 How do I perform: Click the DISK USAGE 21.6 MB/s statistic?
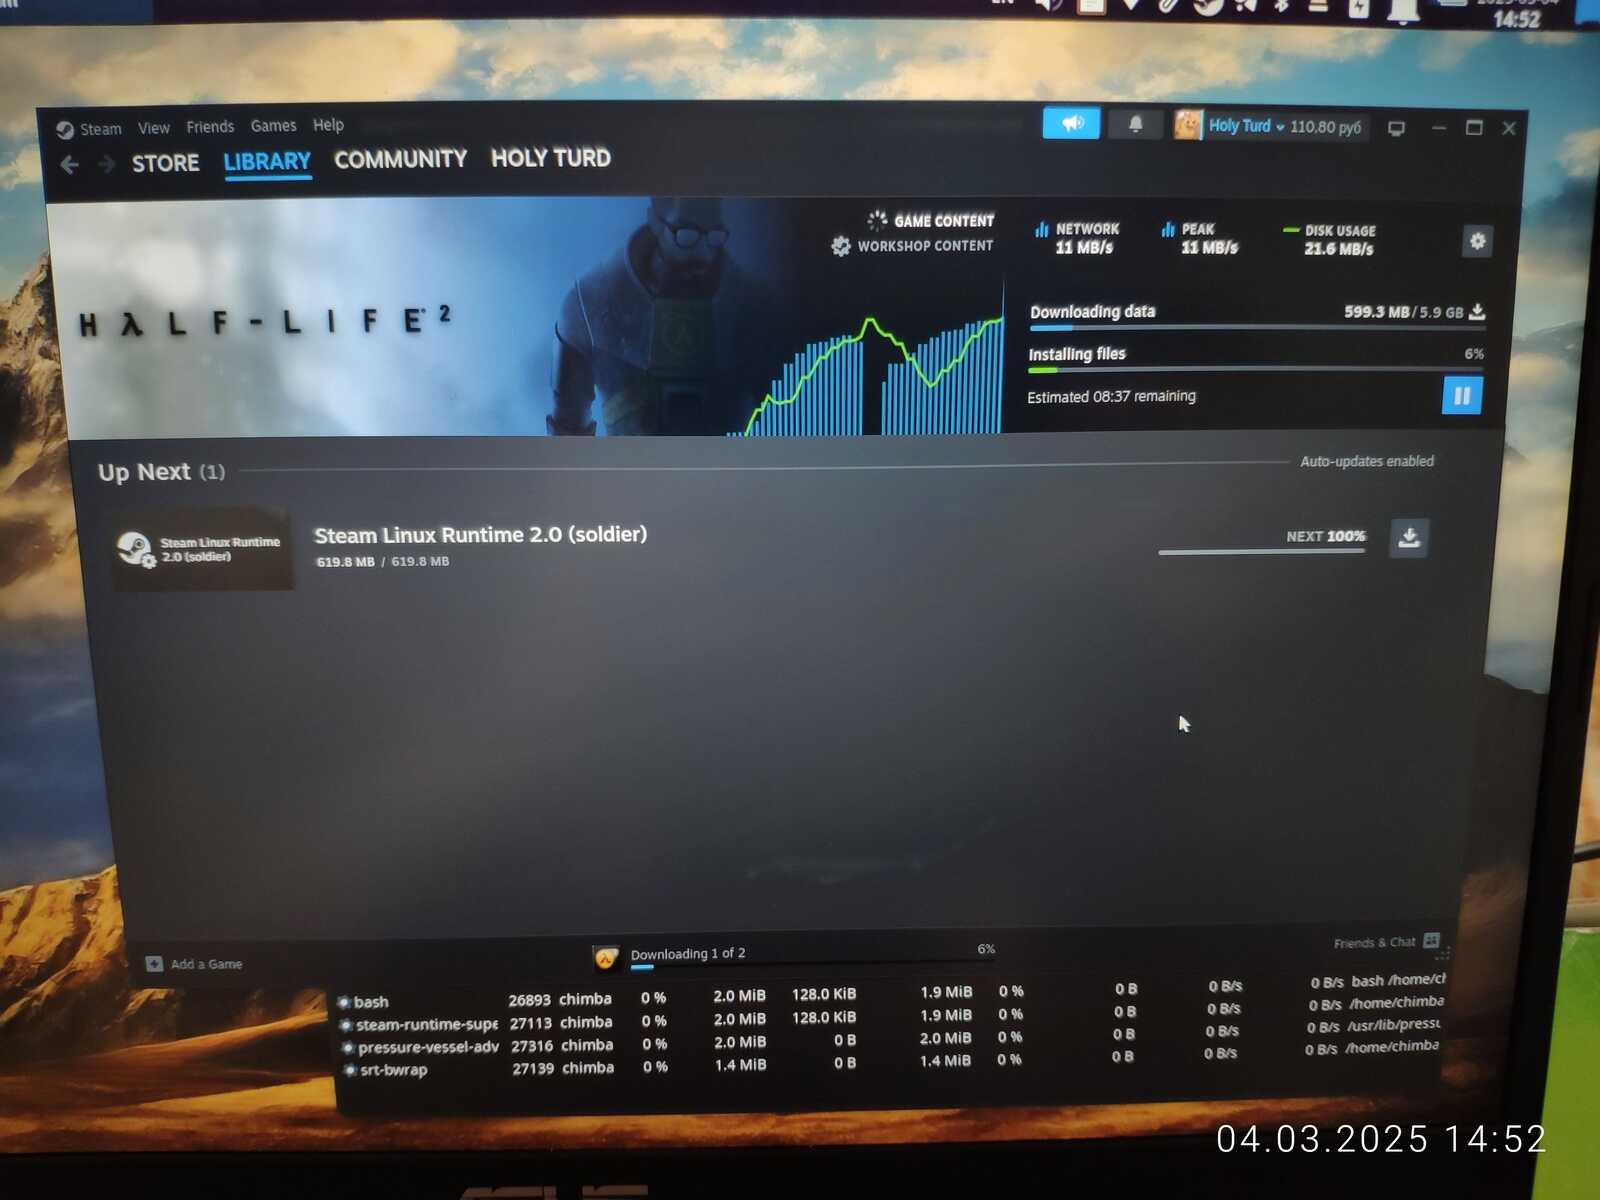[x=1330, y=240]
